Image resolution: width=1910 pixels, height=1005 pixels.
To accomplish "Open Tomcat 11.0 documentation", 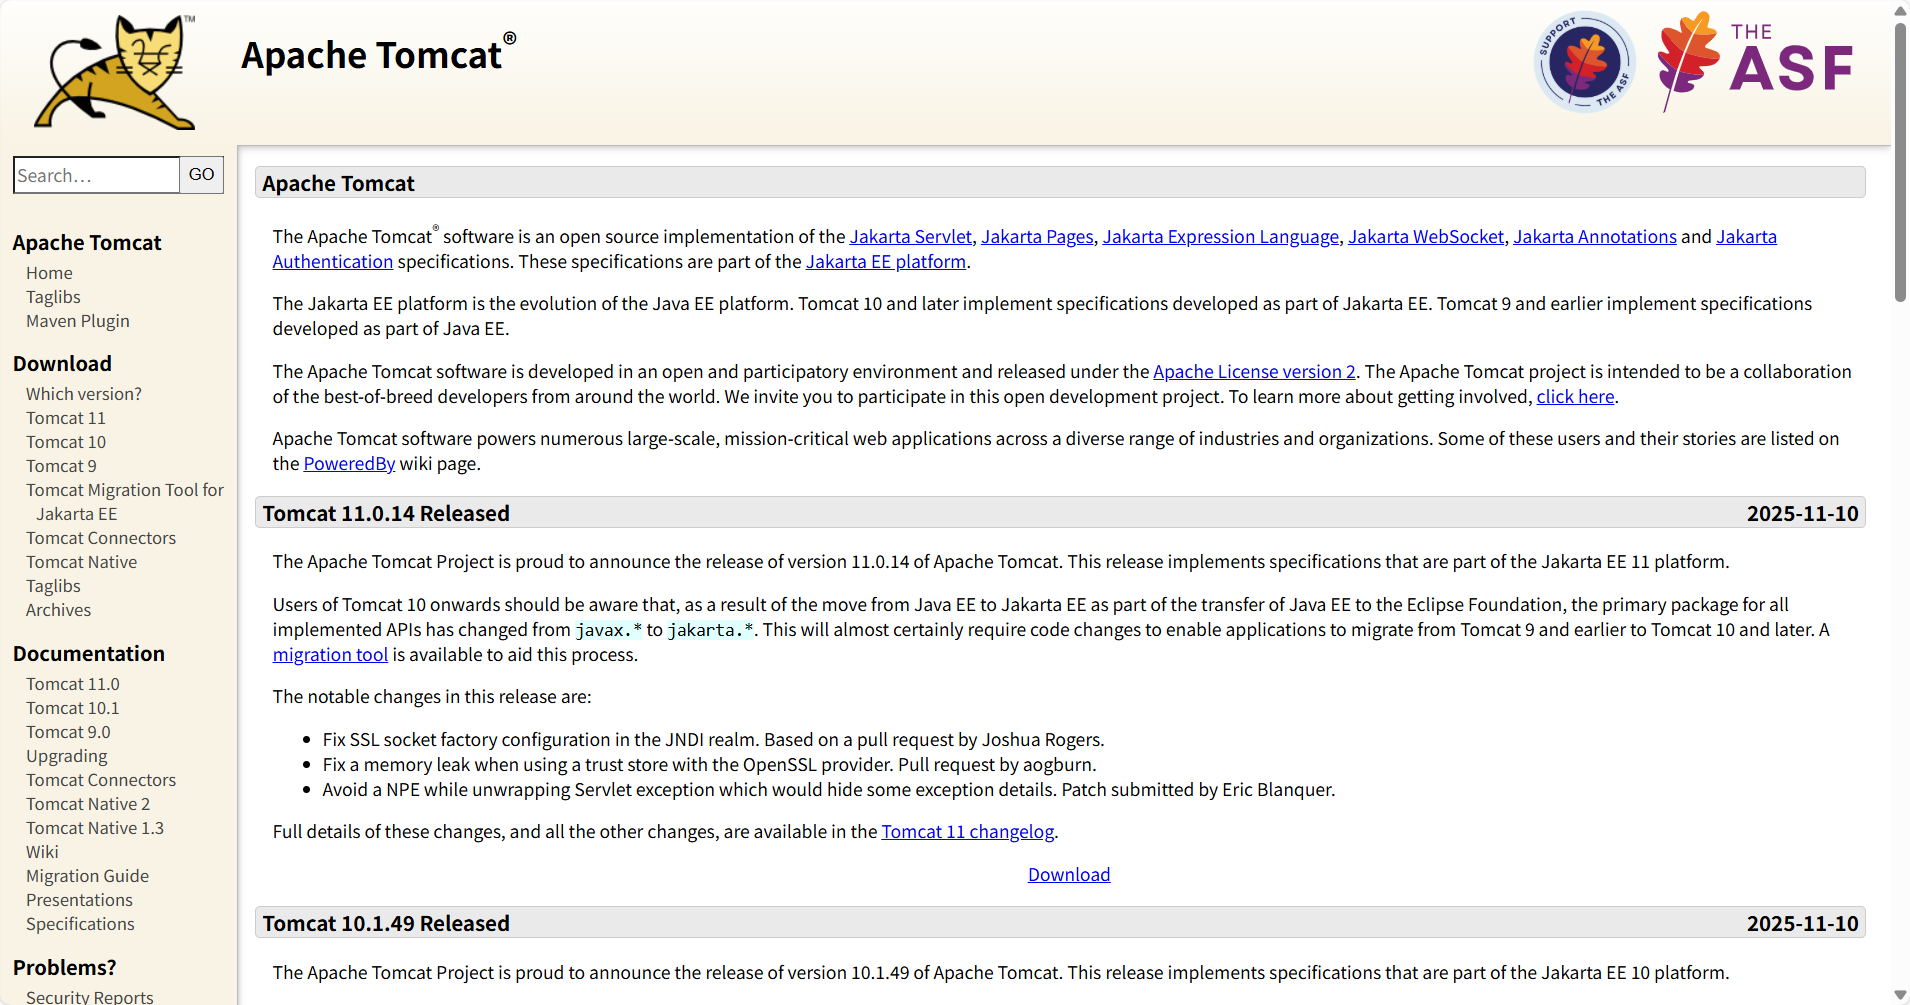I will click(x=73, y=684).
